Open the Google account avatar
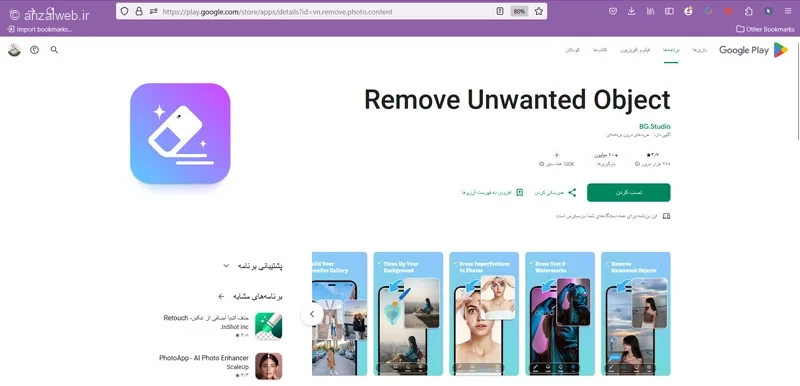 tap(14, 50)
